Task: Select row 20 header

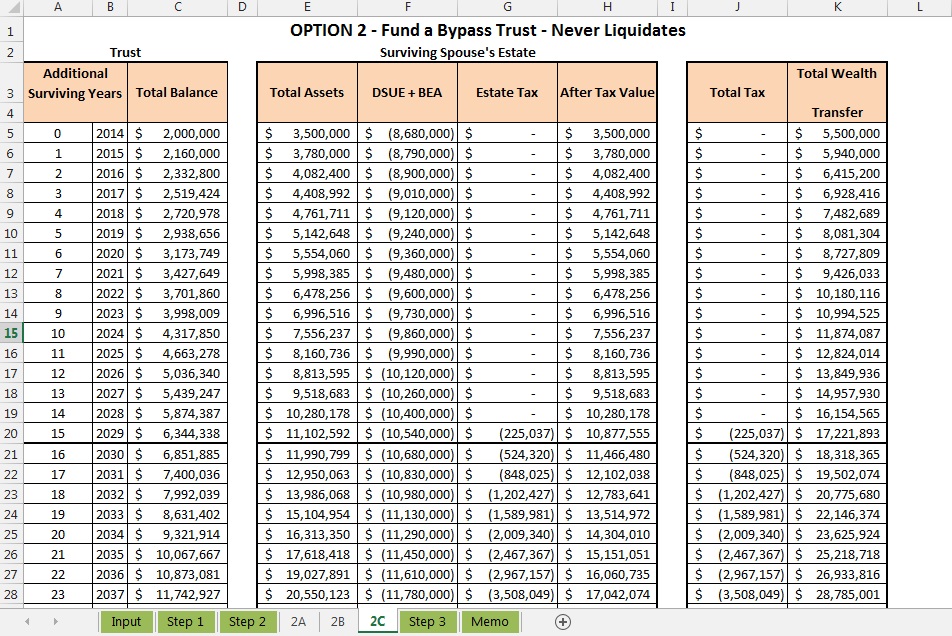Action: 10,433
